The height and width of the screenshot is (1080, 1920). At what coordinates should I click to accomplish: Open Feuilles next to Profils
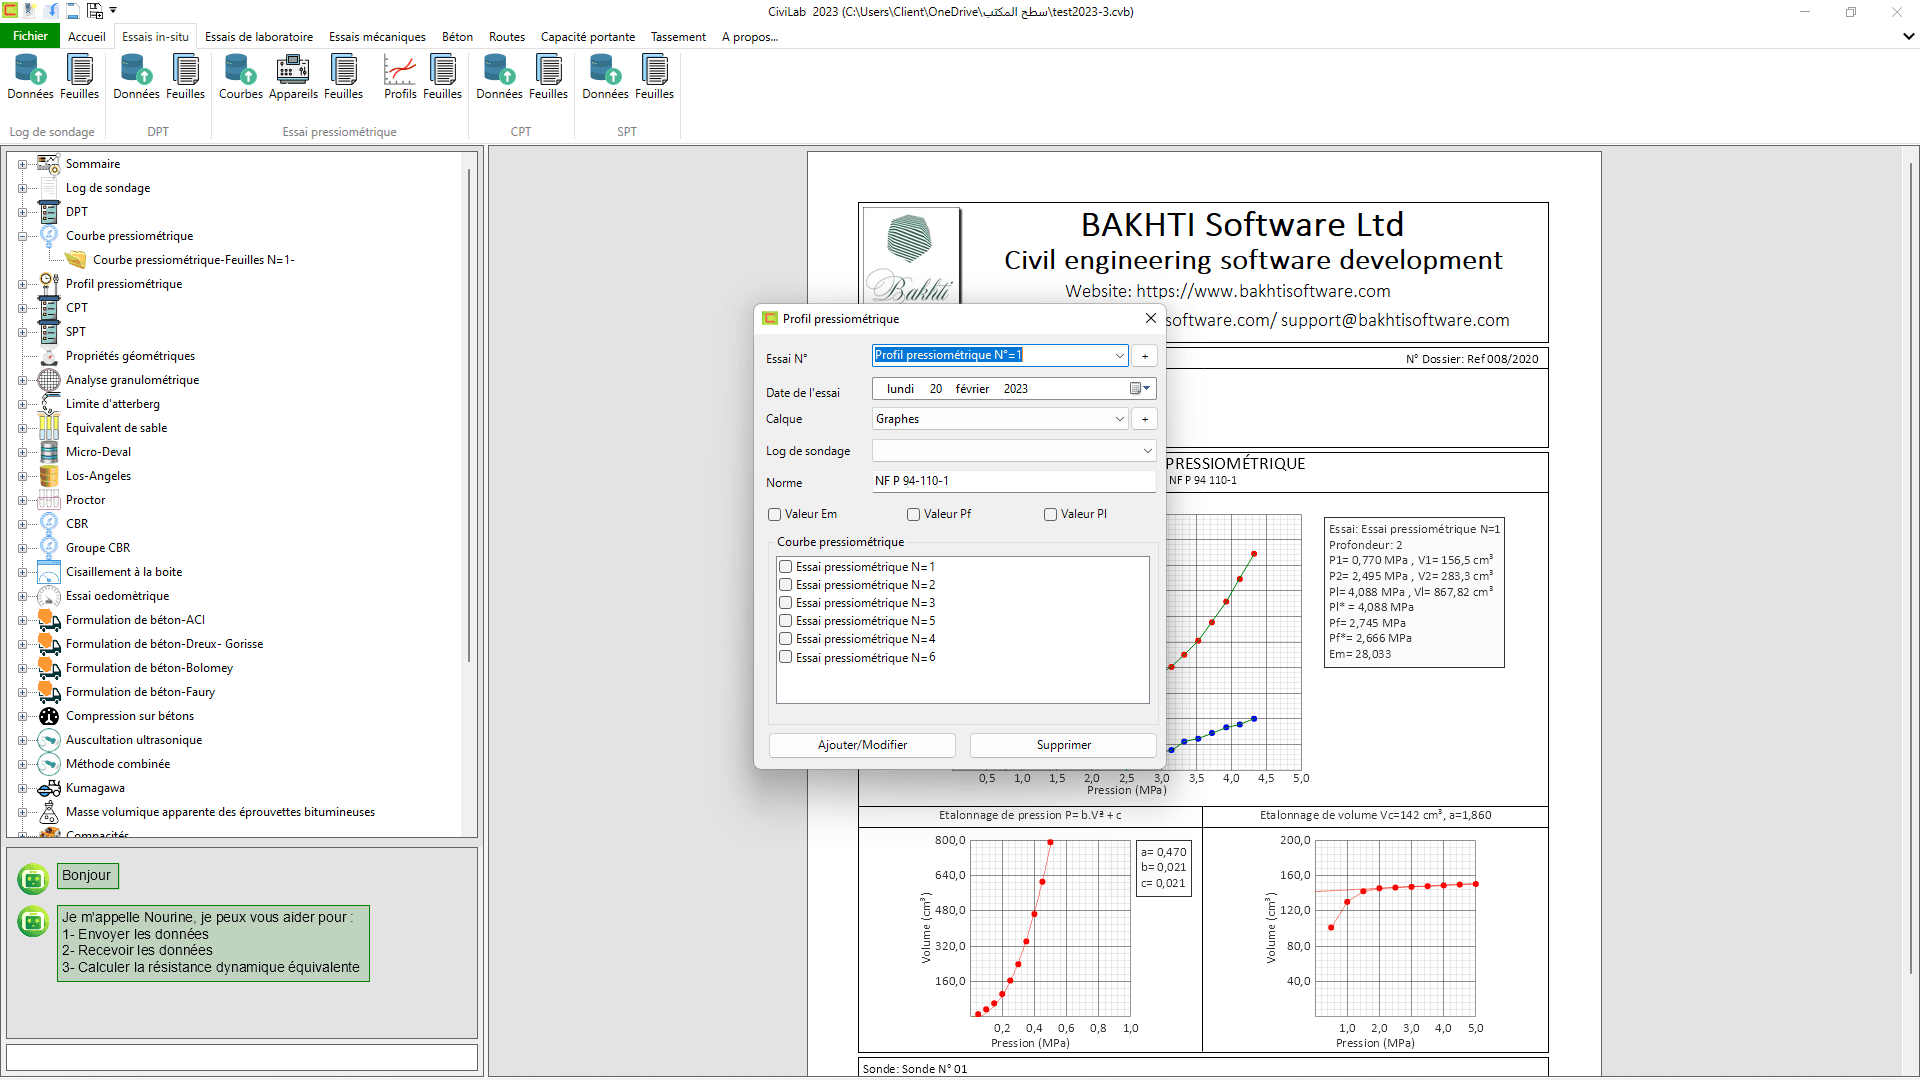click(x=442, y=77)
